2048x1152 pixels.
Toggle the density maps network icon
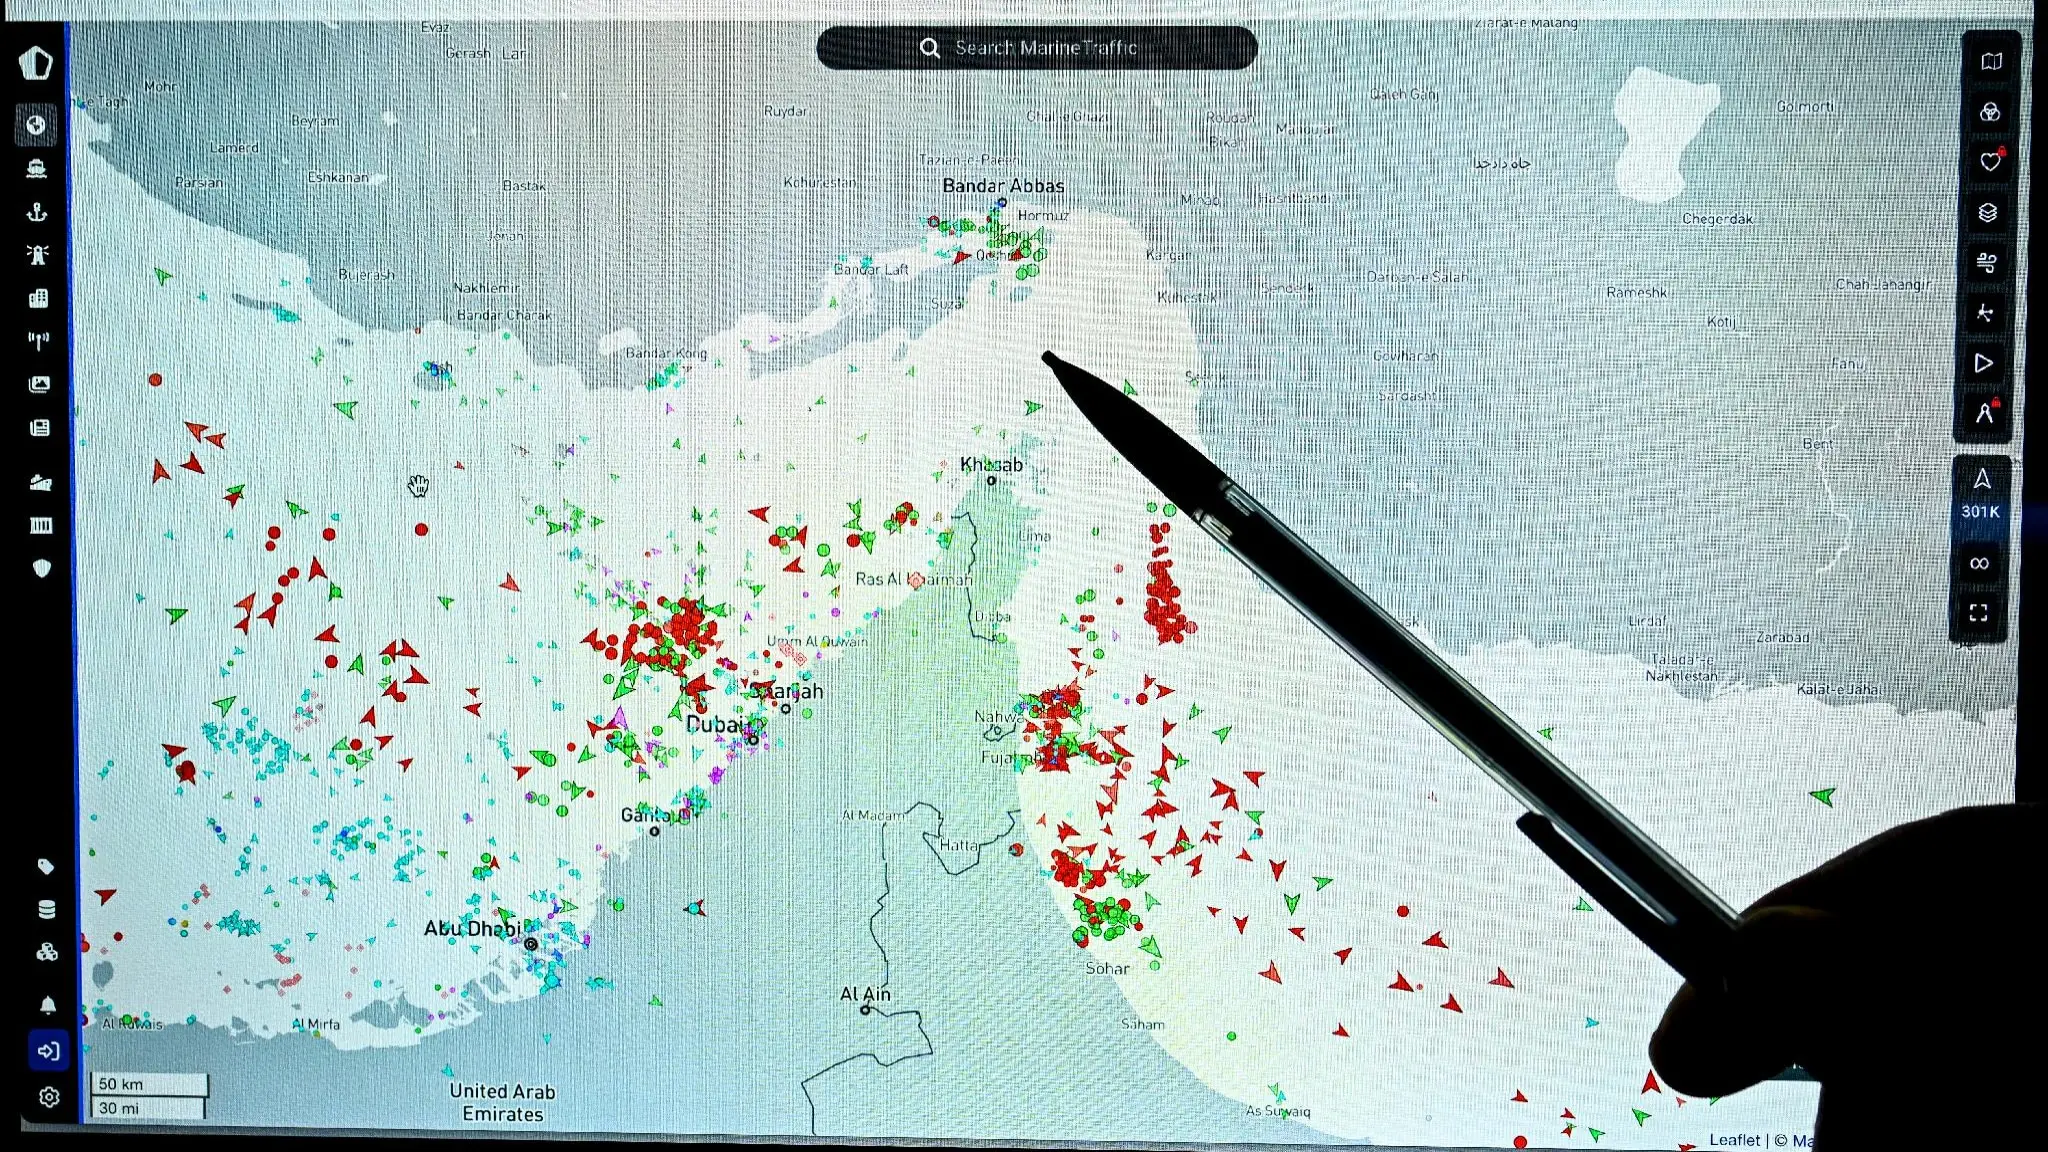click(x=1985, y=313)
